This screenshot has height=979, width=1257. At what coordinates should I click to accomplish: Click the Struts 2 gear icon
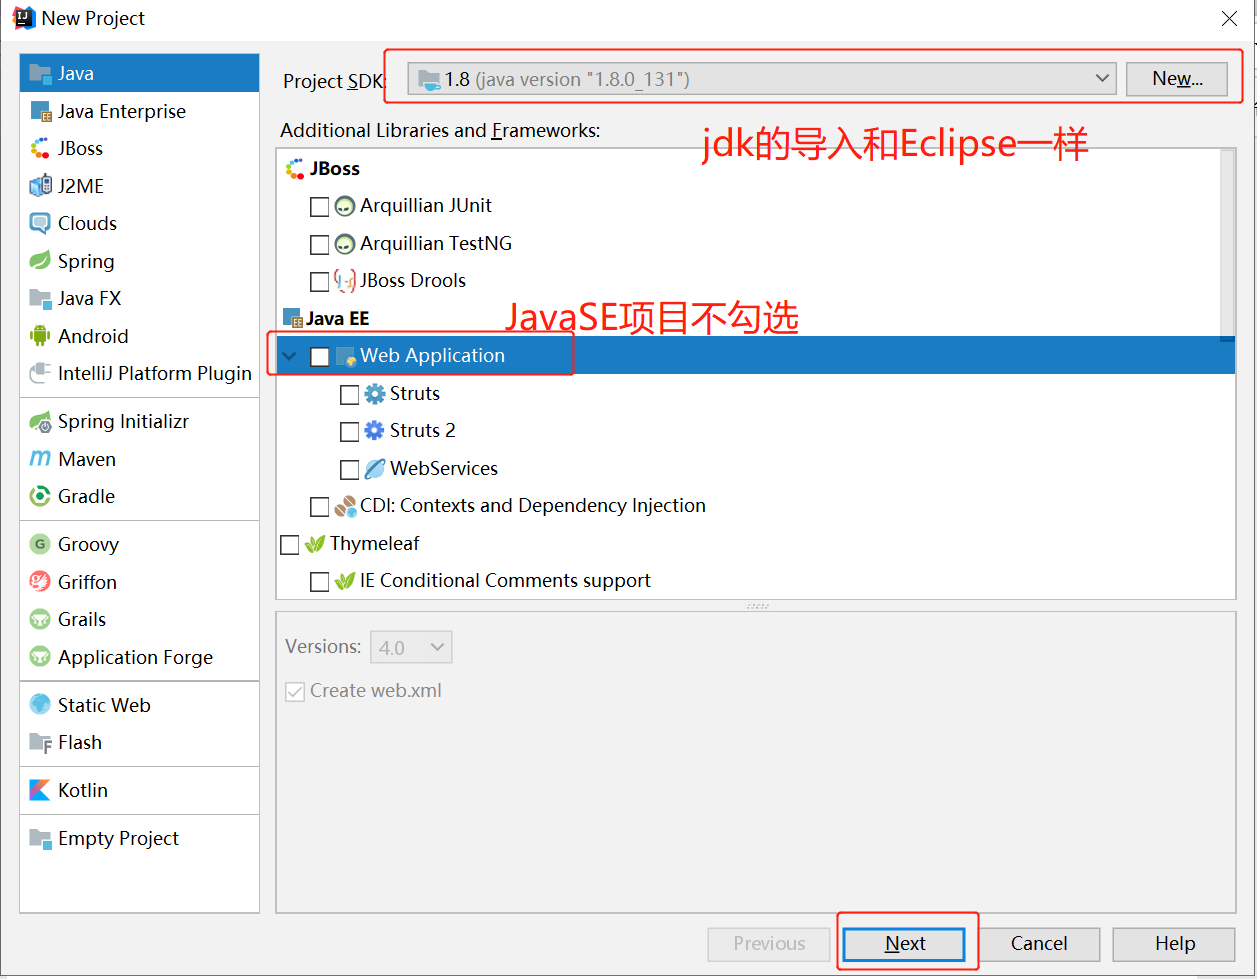tap(375, 431)
